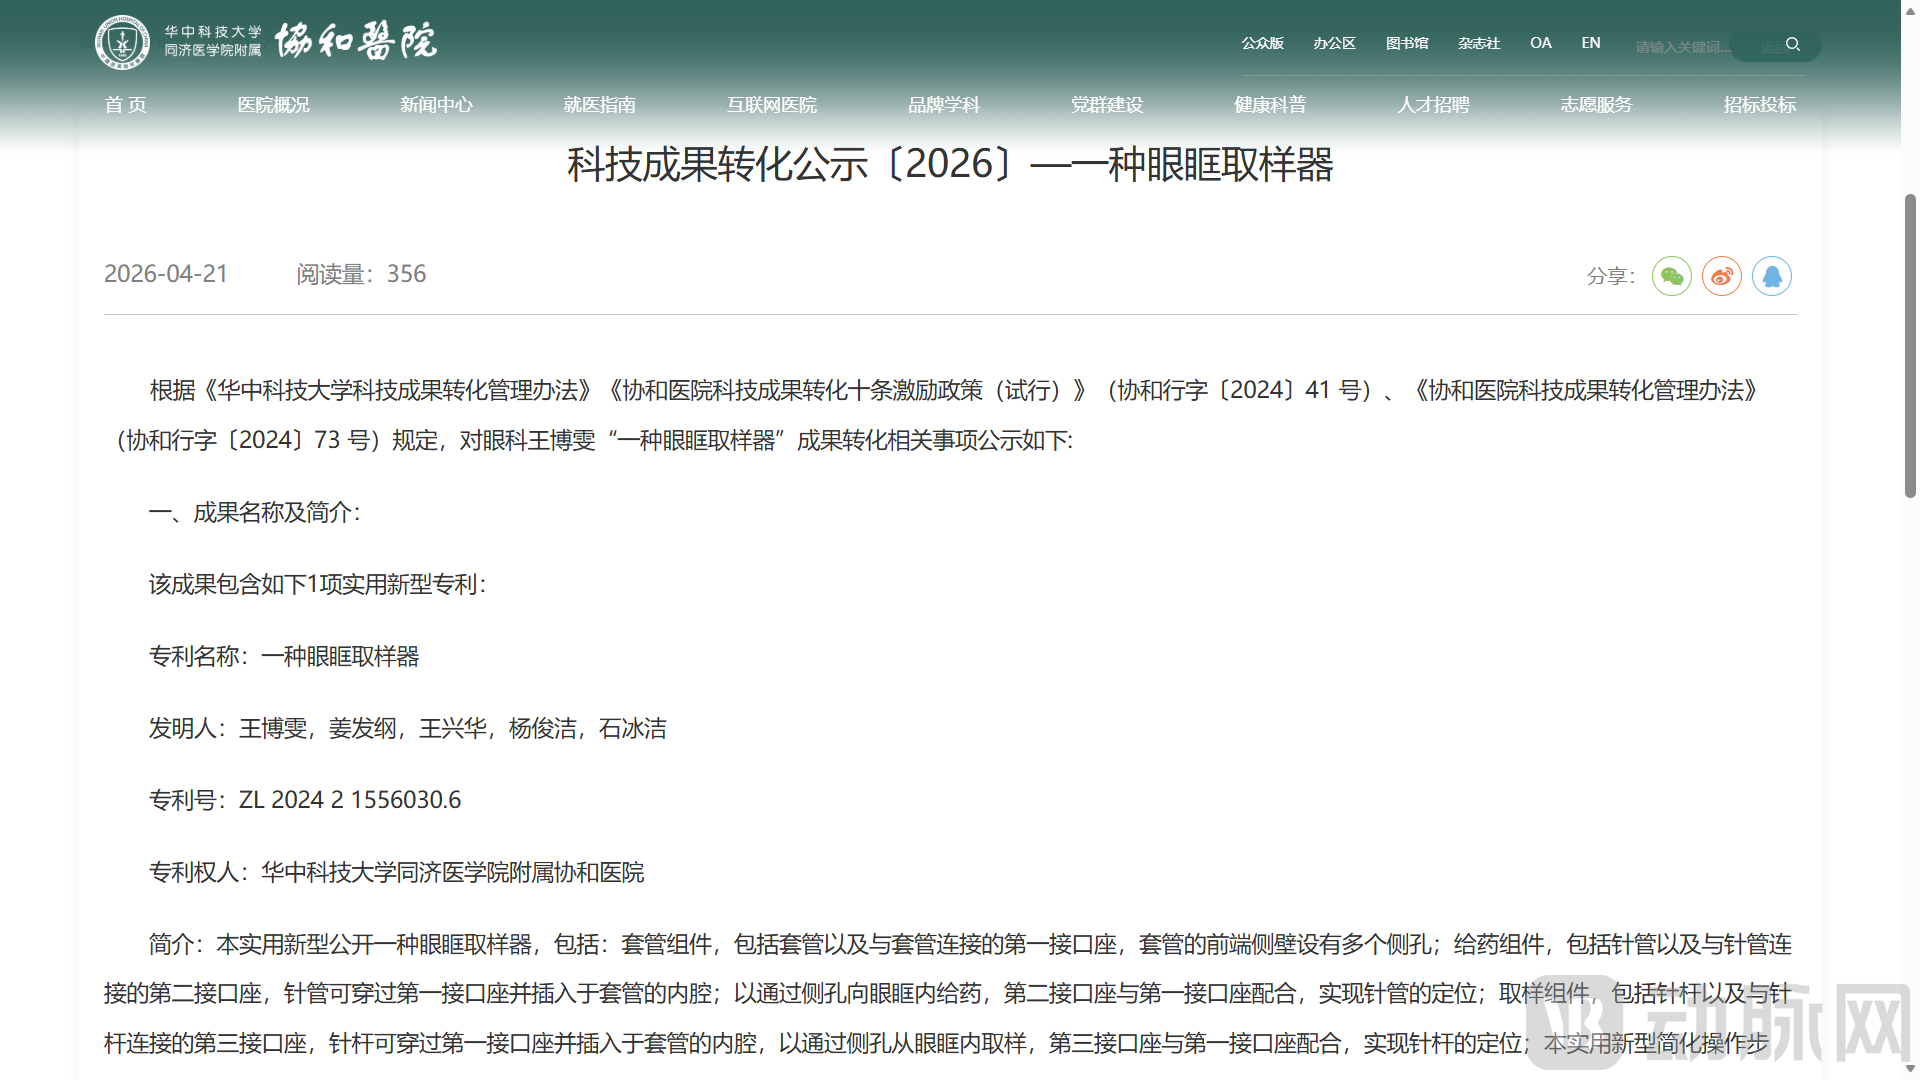Click the 协和医院 calligraphy logo text
The width and height of the screenshot is (1920, 1080).
[x=356, y=42]
